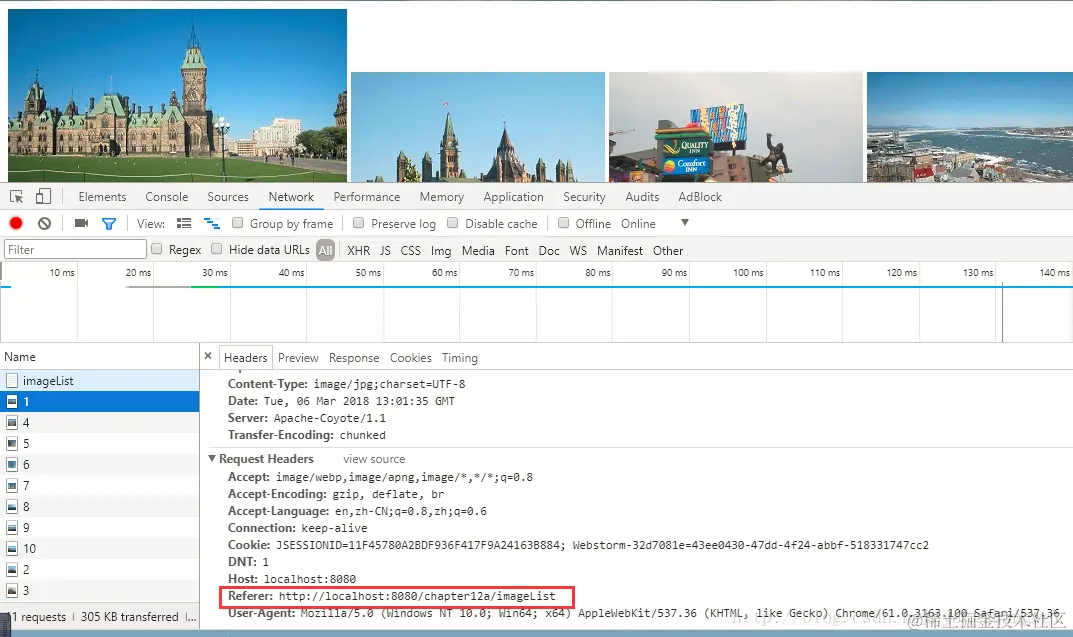1073x637 pixels.
Task: Toggle the Offline checkbox
Action: tap(563, 223)
